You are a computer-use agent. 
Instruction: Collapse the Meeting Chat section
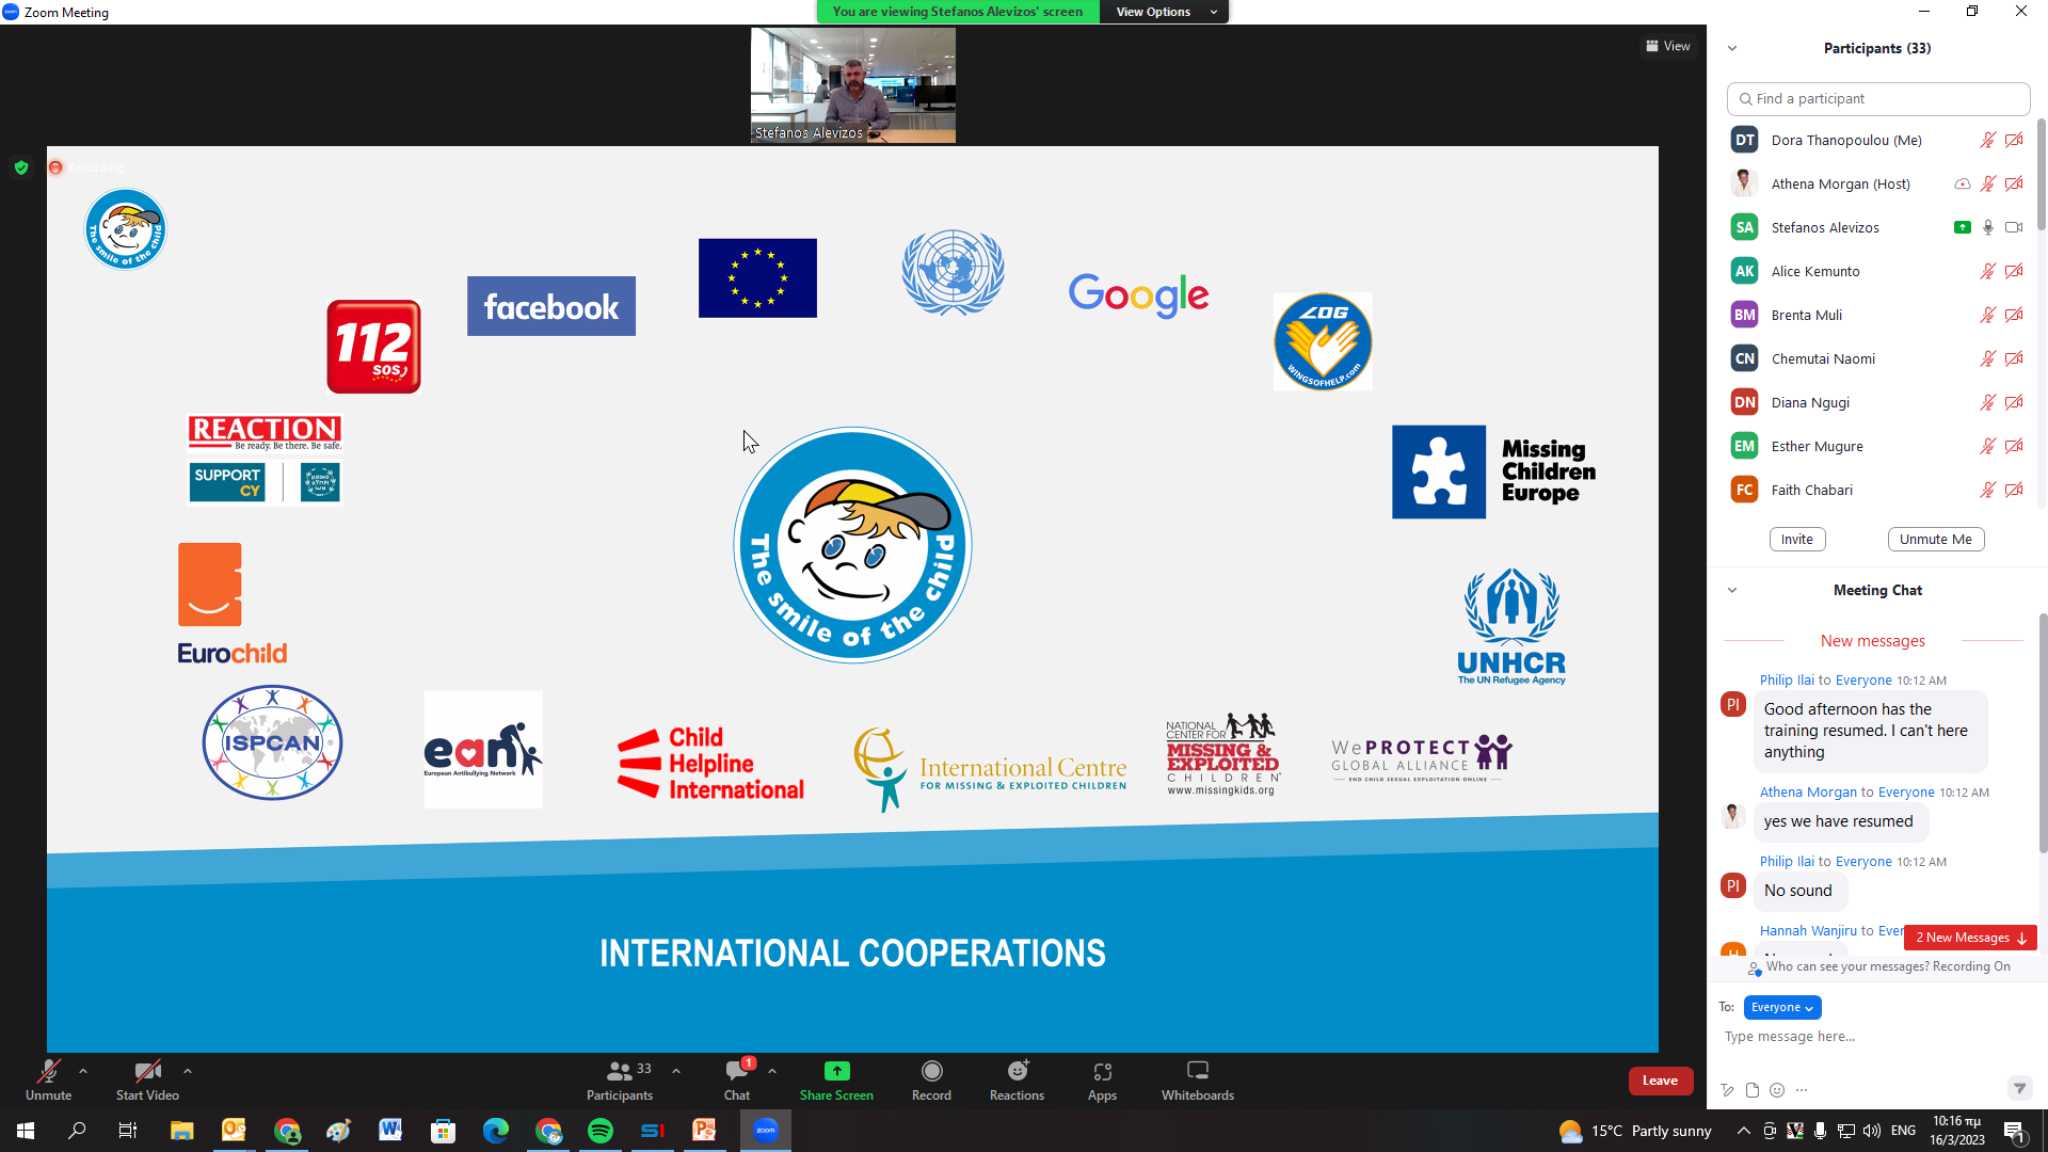point(1732,590)
